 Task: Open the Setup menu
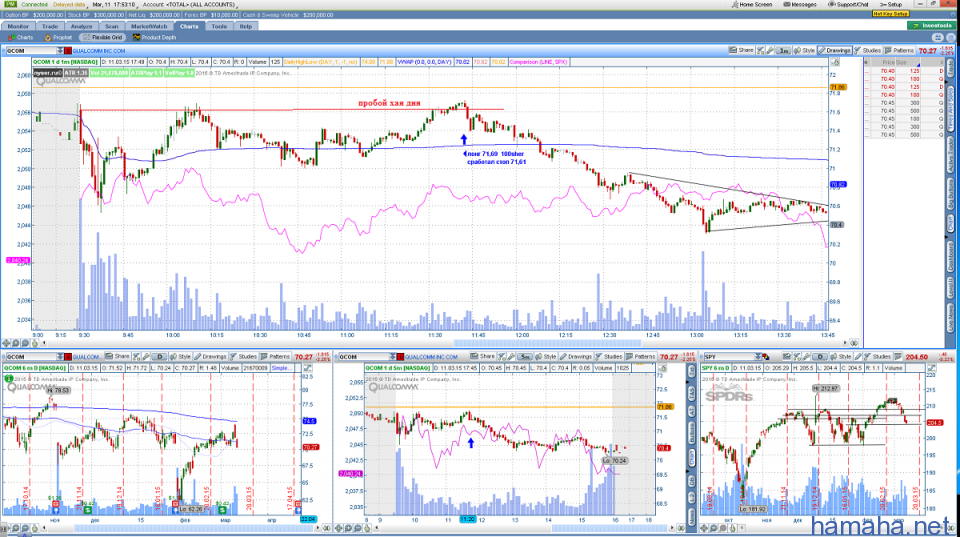pyautogui.click(x=891, y=4)
